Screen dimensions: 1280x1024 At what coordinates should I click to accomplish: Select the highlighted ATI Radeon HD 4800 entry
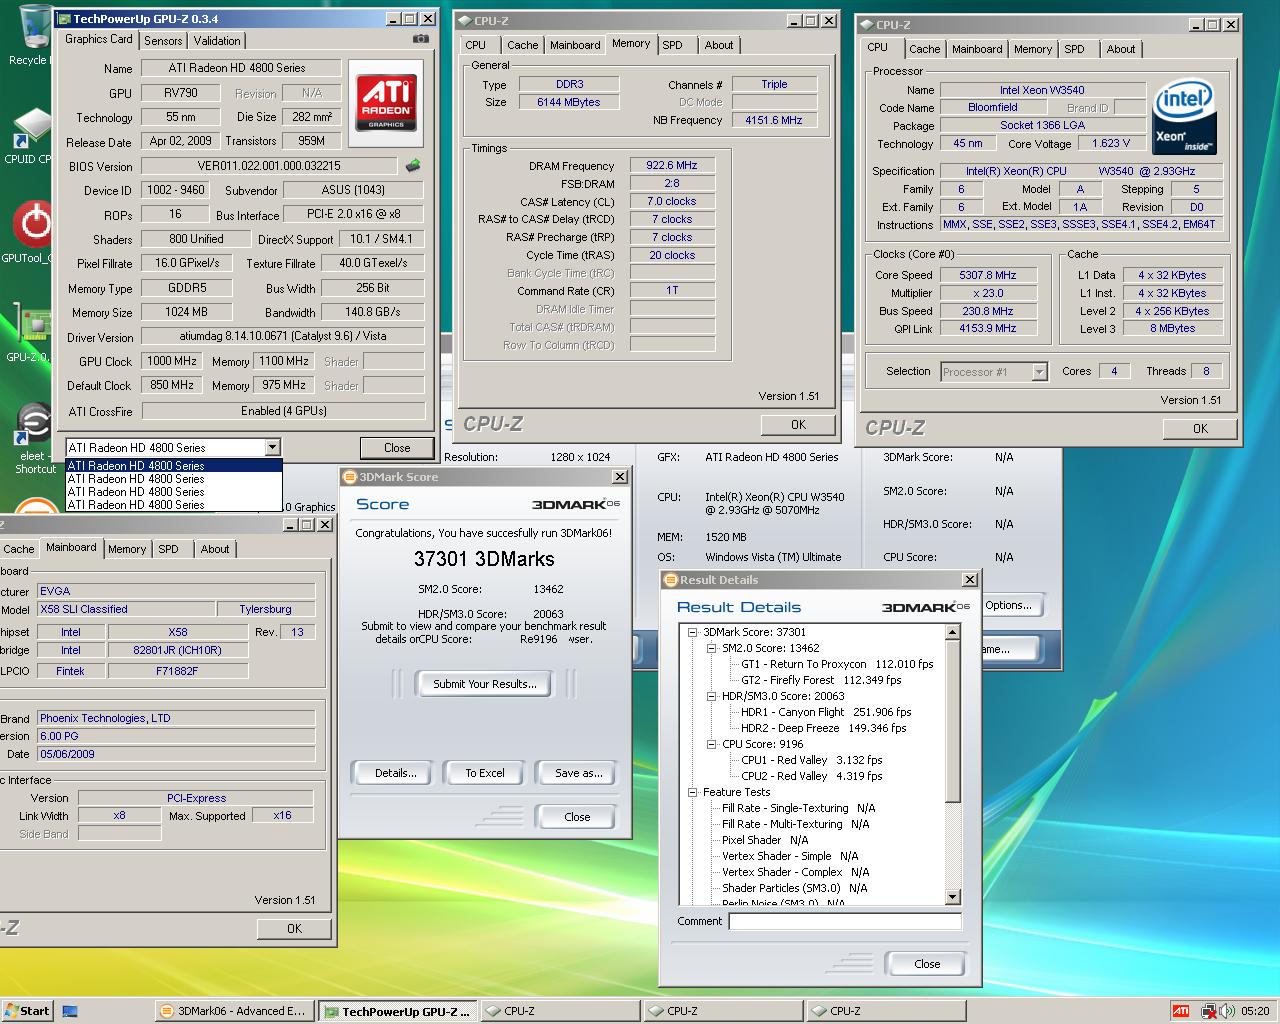click(174, 465)
